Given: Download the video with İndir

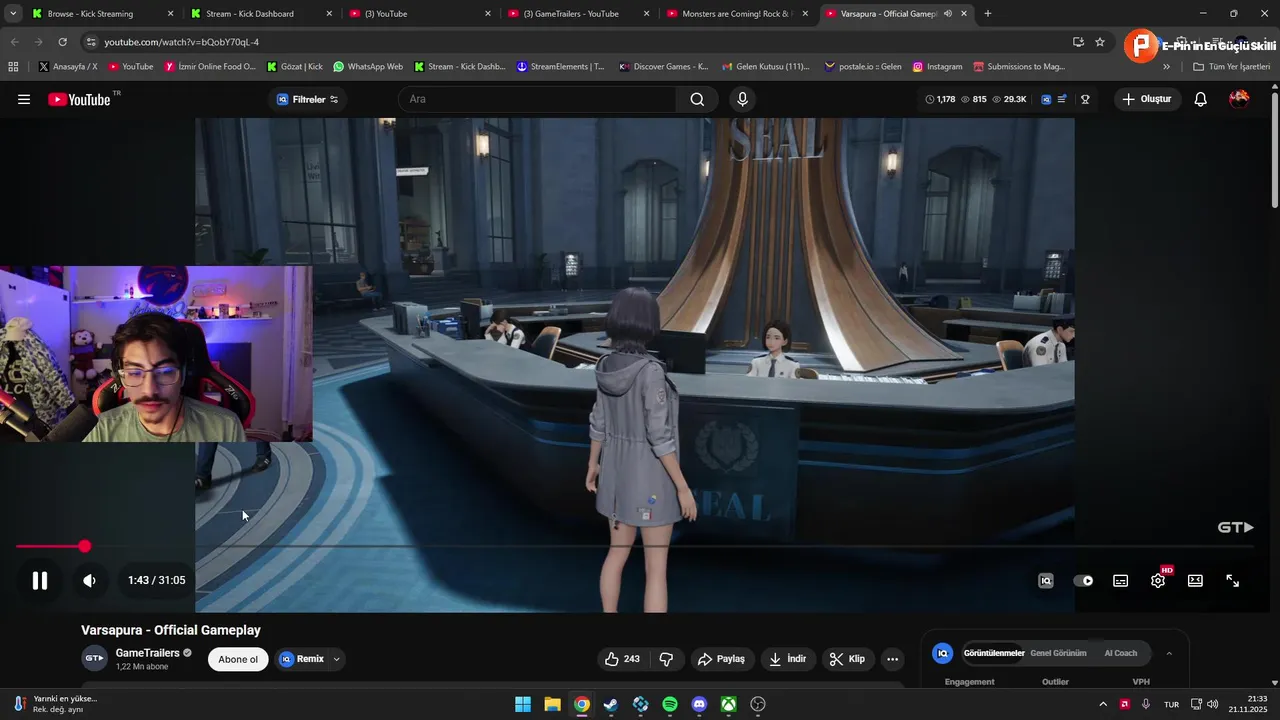Looking at the screenshot, I should tap(787, 659).
